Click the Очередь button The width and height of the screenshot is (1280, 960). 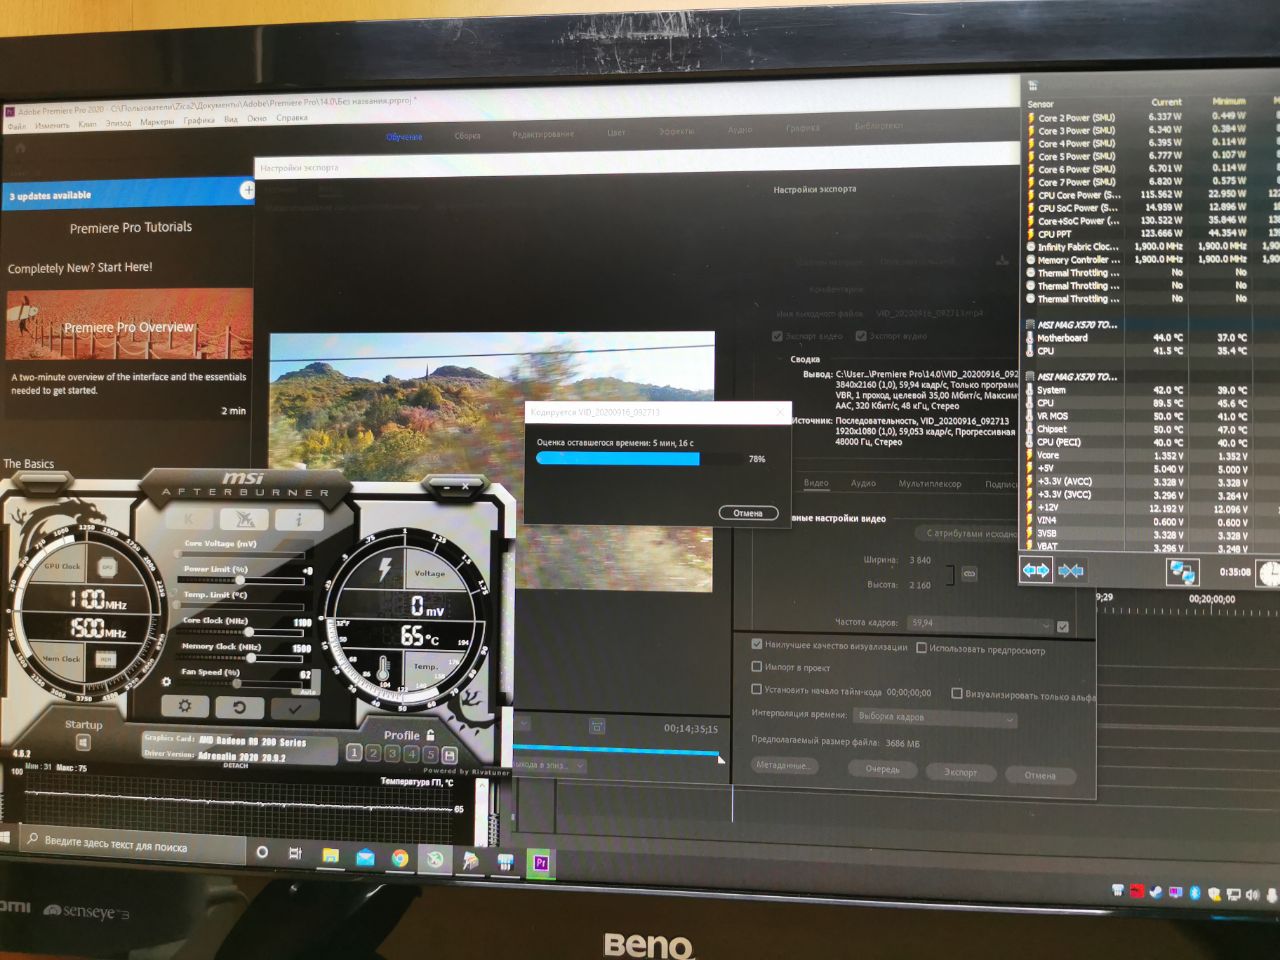tap(883, 769)
